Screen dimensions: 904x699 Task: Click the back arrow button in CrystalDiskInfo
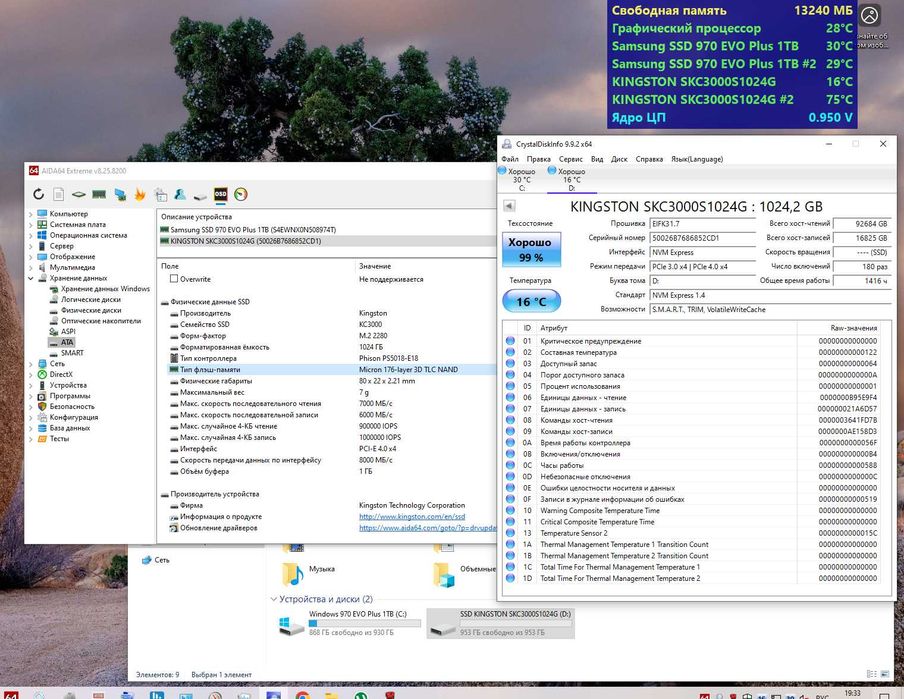(509, 206)
